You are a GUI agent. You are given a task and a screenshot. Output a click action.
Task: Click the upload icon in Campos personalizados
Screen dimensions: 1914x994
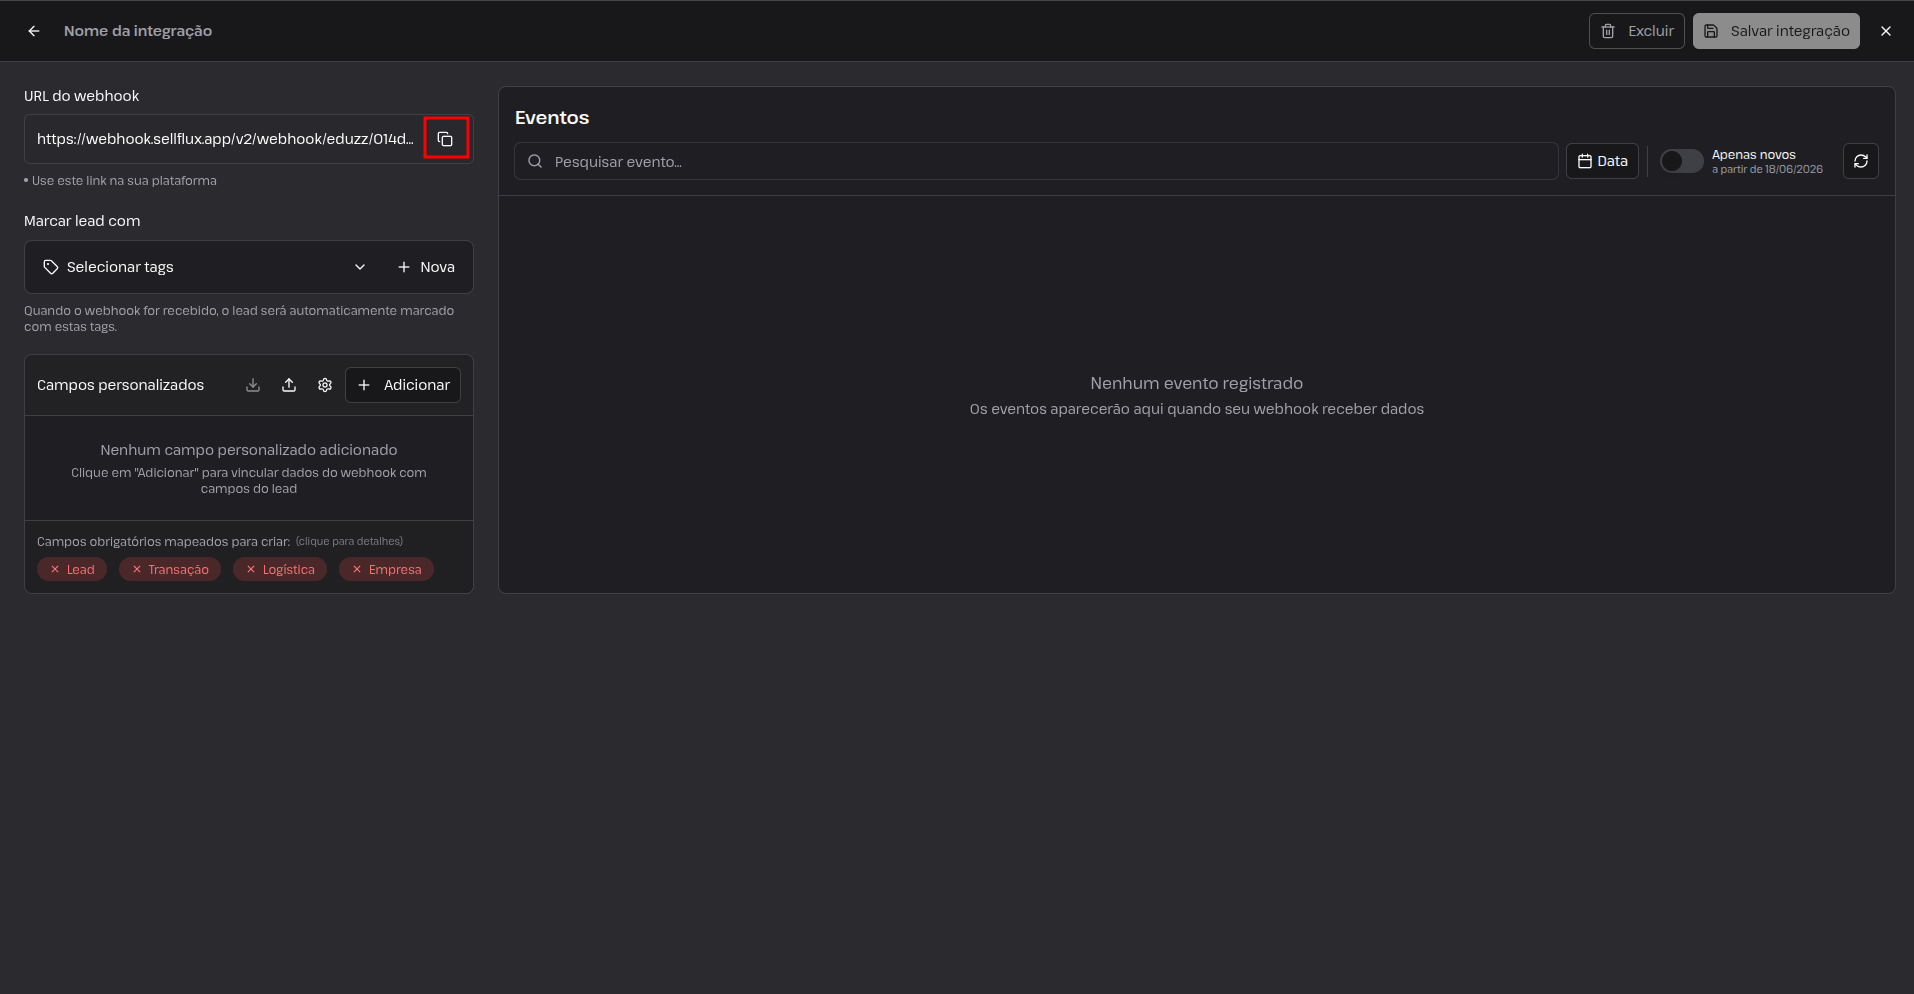289,385
